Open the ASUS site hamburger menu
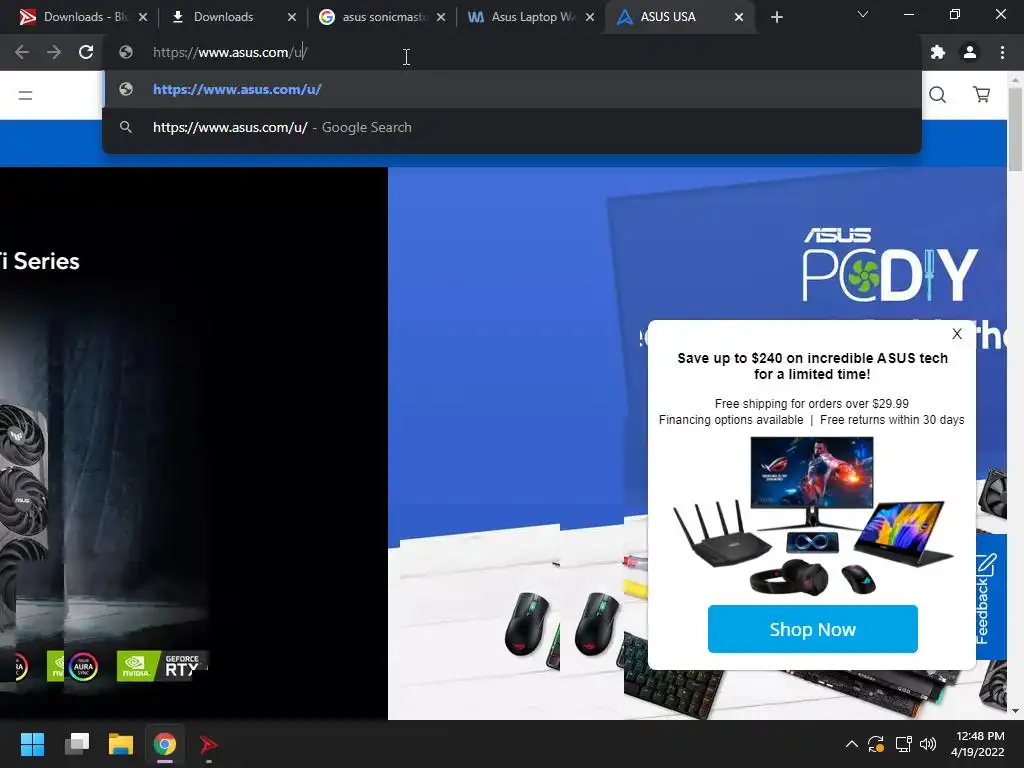The width and height of the screenshot is (1024, 768). [x=25, y=95]
